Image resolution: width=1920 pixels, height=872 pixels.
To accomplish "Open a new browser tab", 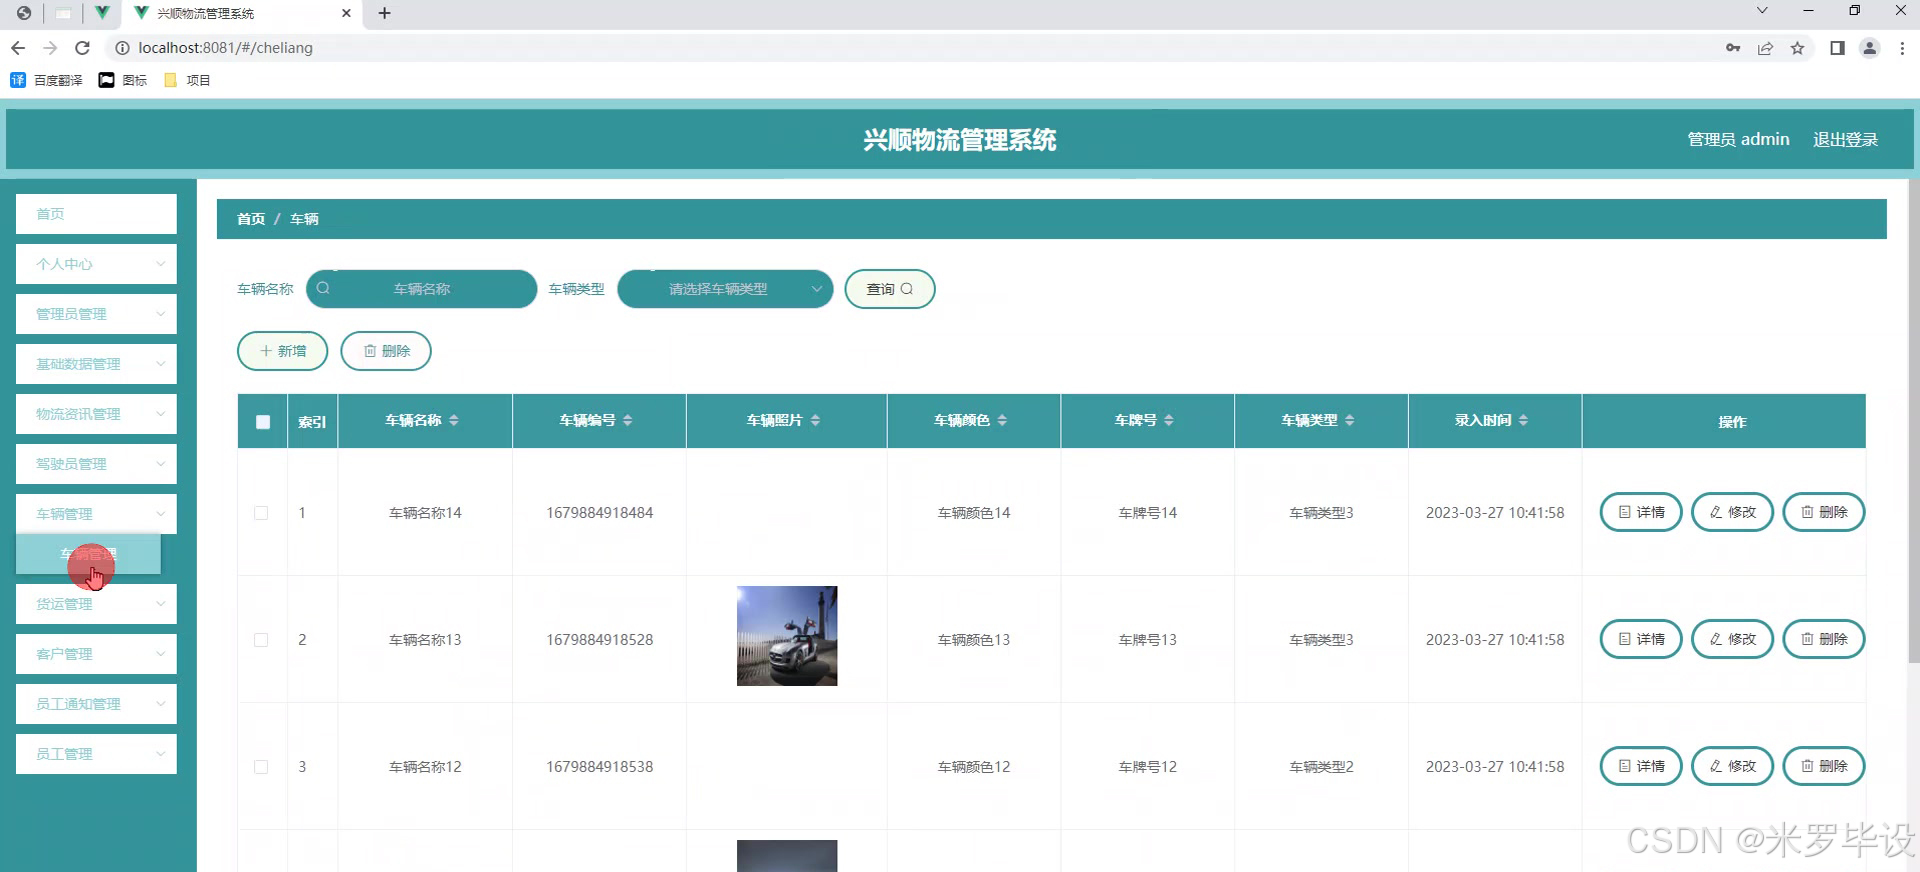I will [x=385, y=13].
